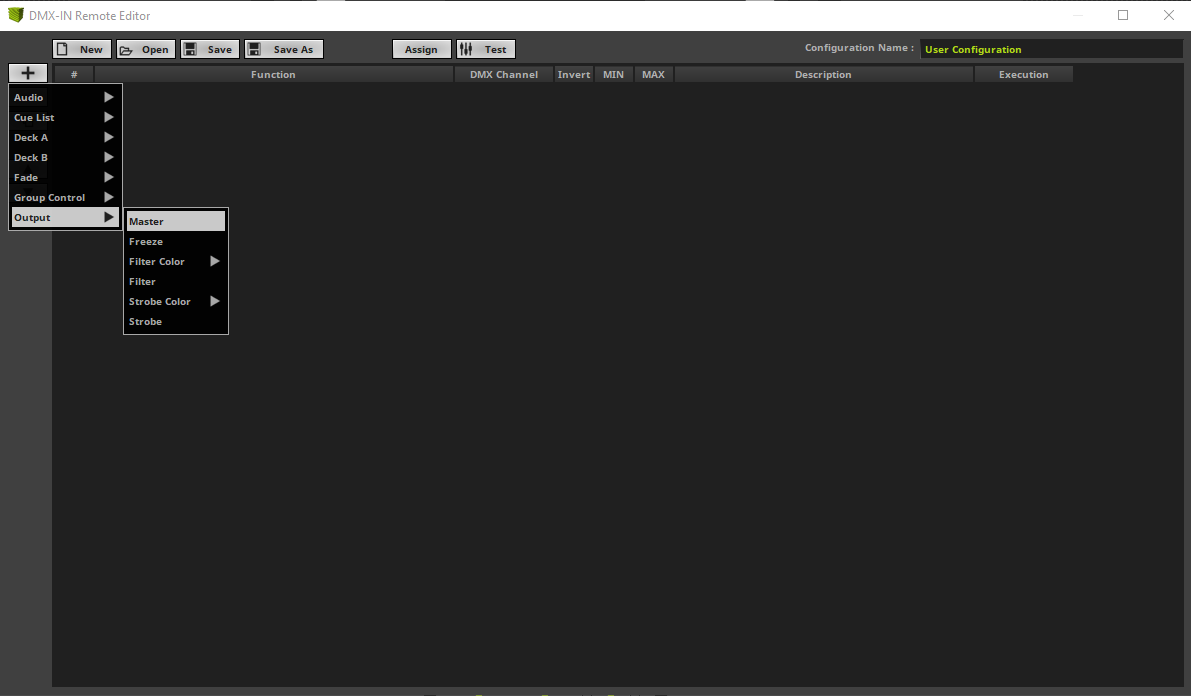
Task: Open the Deck B submenu
Action: pos(64,157)
